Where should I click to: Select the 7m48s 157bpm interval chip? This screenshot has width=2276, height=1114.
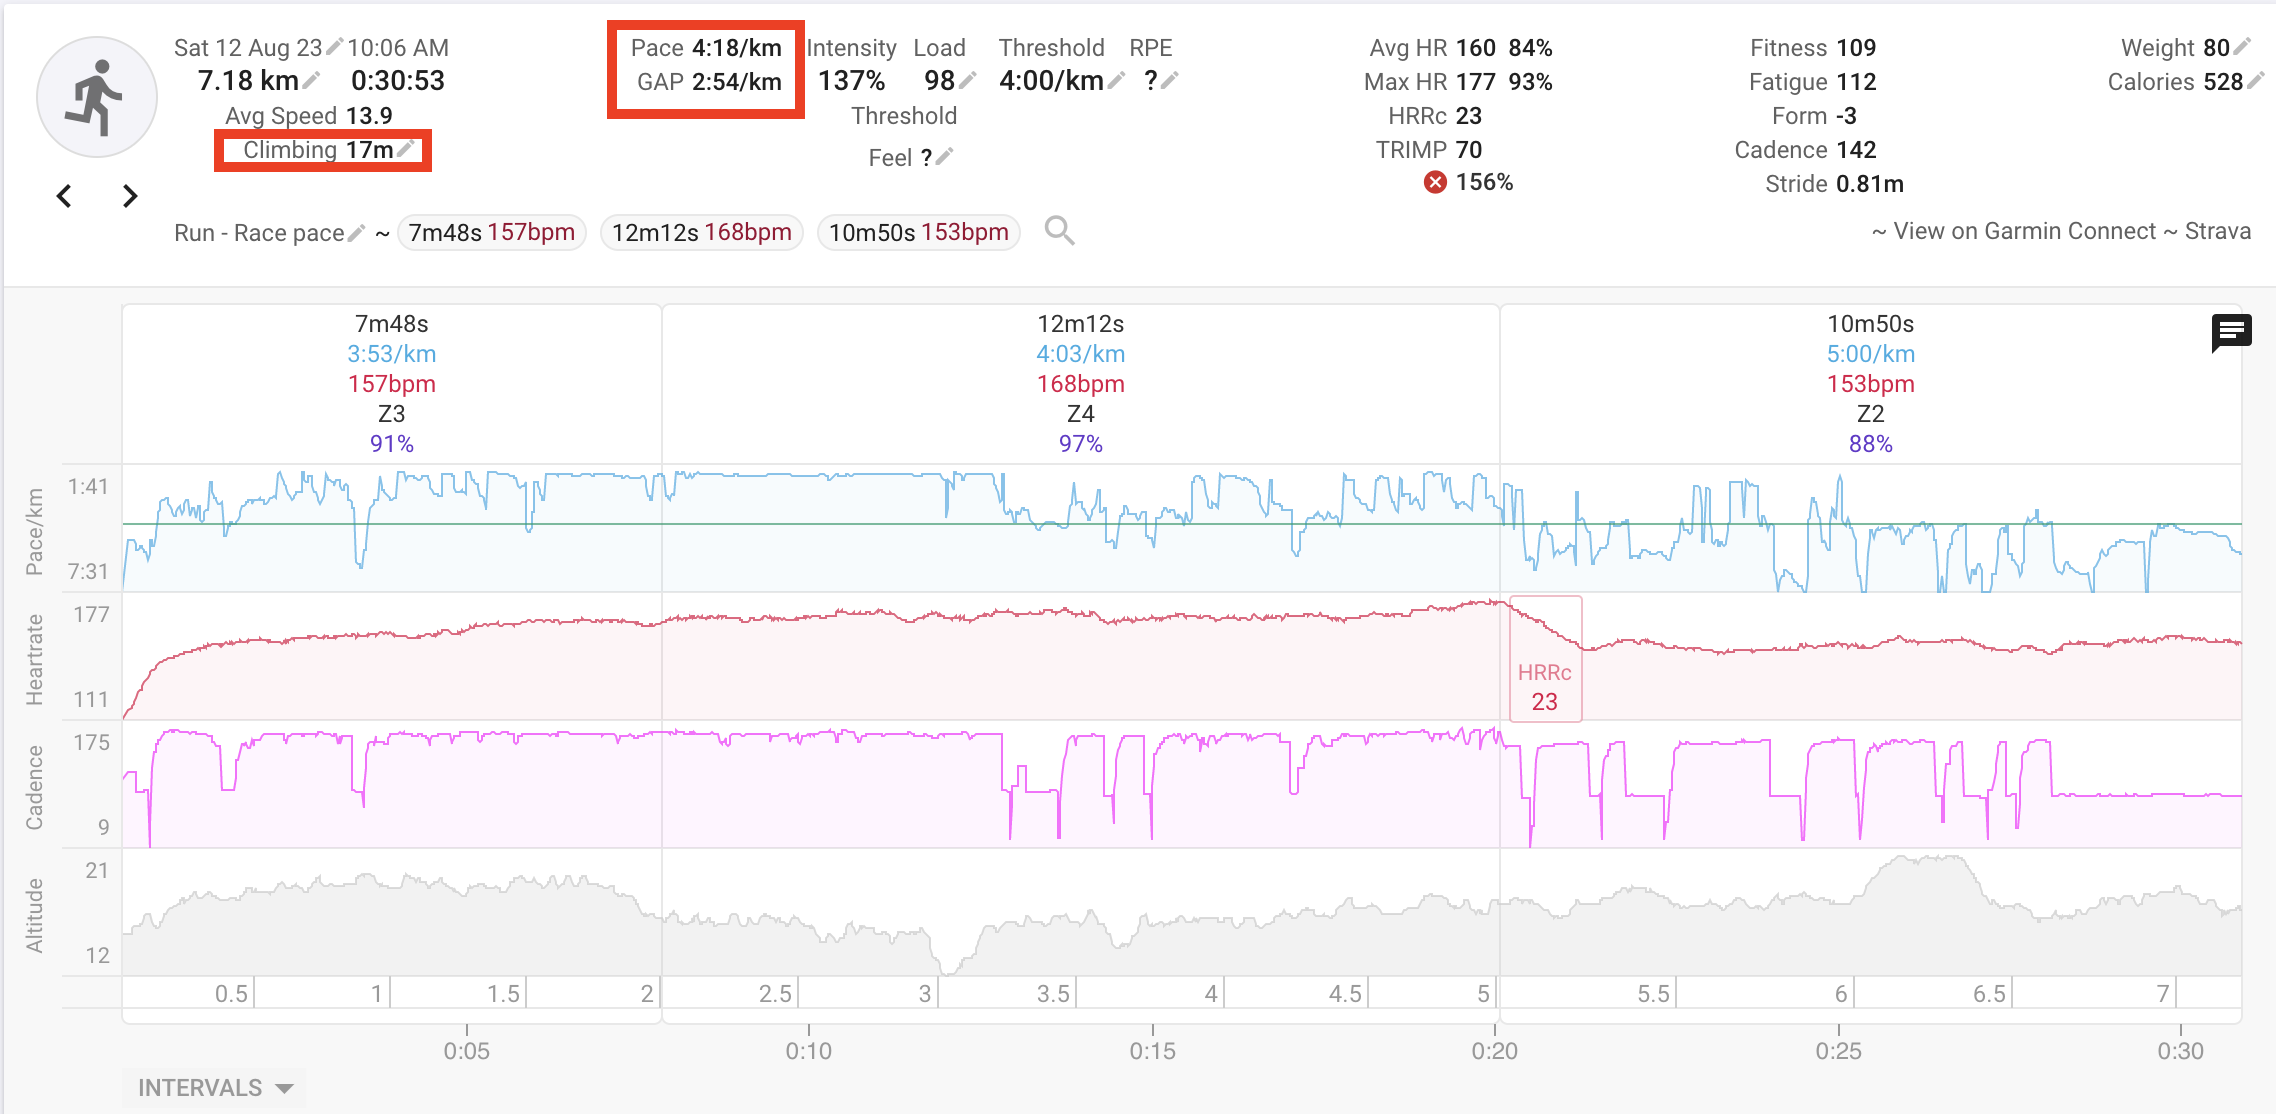pos(492,232)
